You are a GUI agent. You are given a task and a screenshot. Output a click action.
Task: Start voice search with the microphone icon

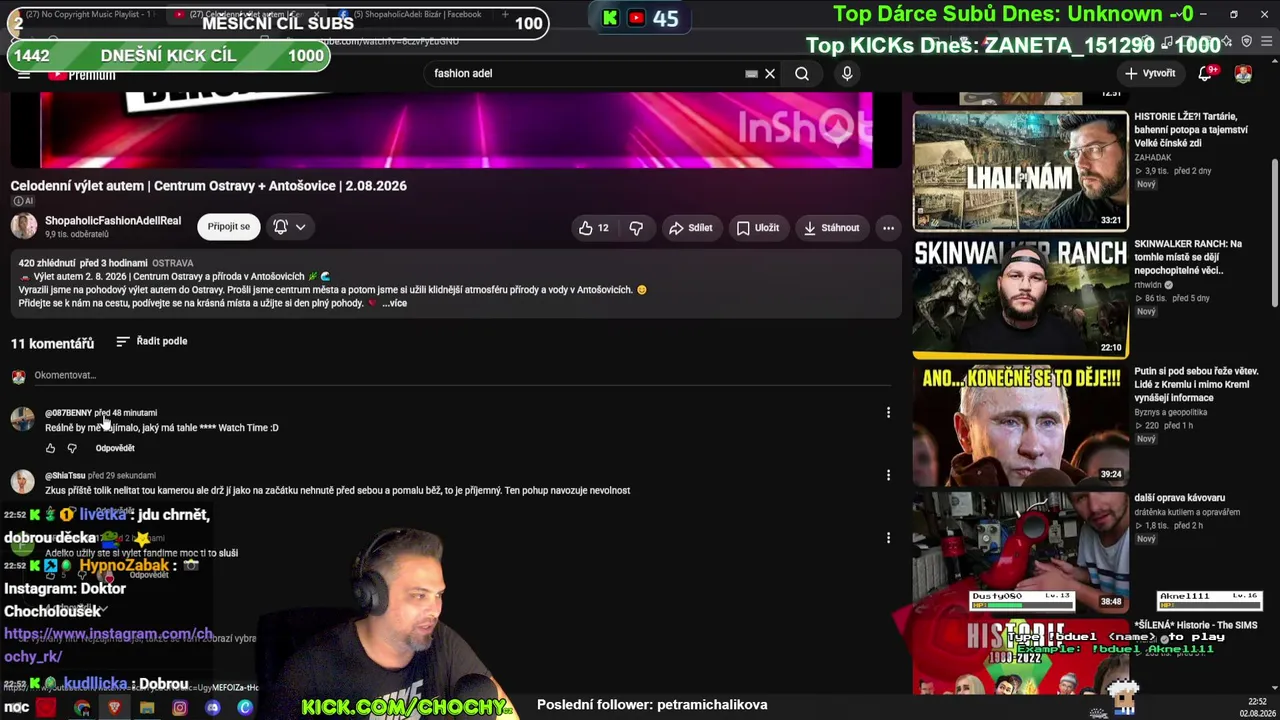(847, 73)
